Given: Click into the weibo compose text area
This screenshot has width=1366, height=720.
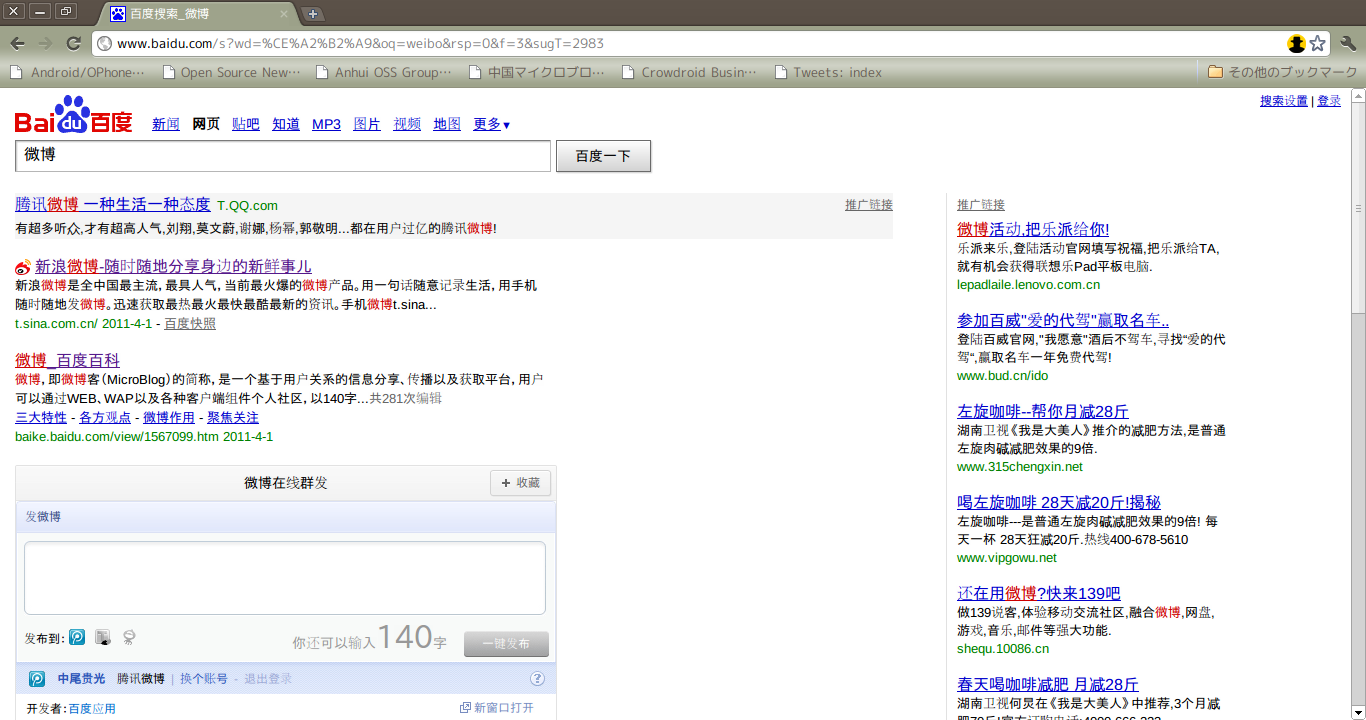Looking at the screenshot, I should 285,578.
